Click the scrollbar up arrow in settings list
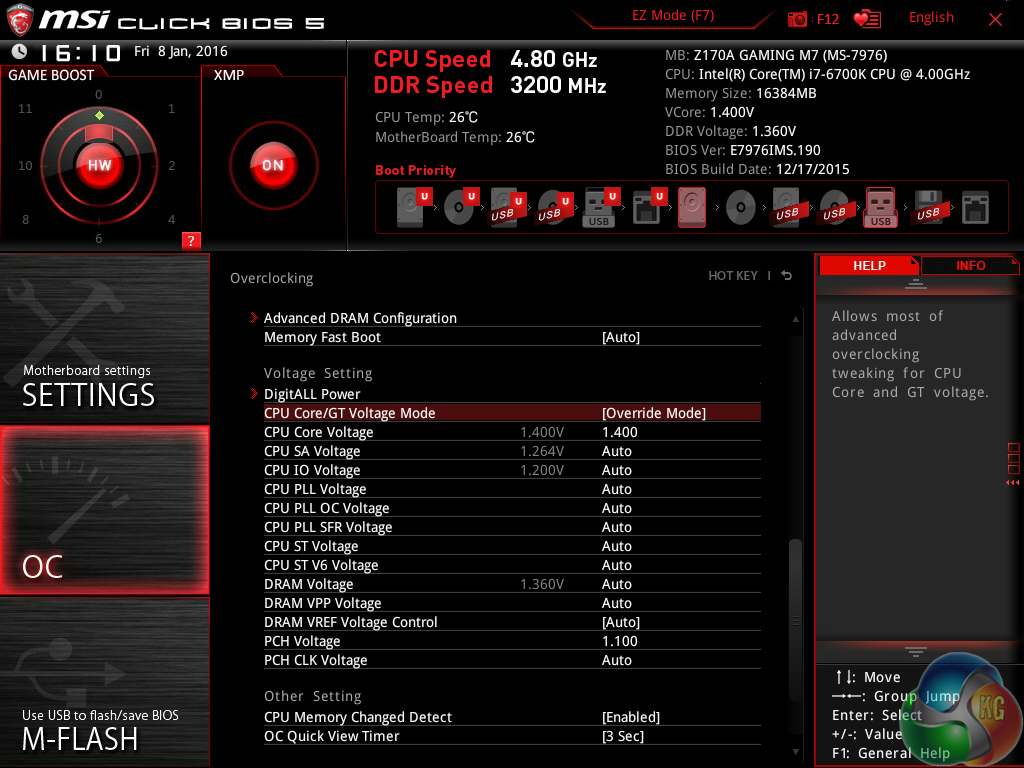The height and width of the screenshot is (768, 1024). (795, 319)
